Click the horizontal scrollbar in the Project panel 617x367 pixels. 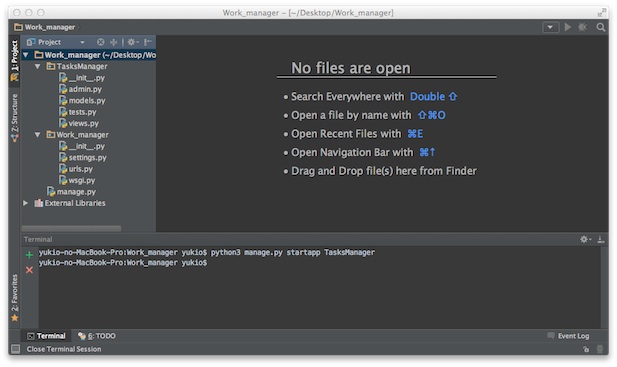(x=71, y=228)
